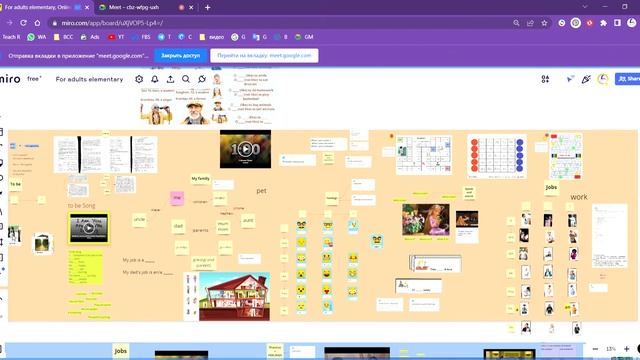The height and width of the screenshot is (360, 640).
Task: Click the pink sticky note
Action: 177,198
